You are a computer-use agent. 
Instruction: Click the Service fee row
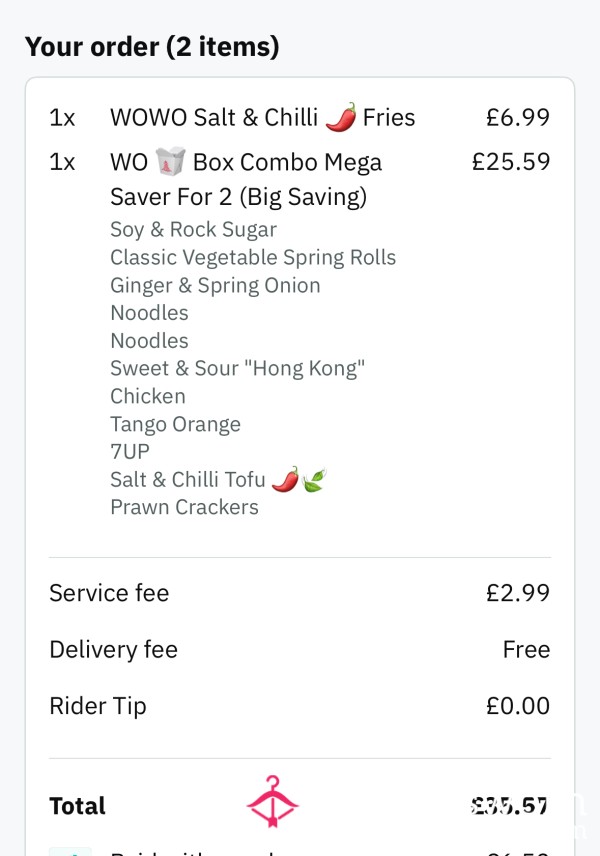[x=300, y=593]
